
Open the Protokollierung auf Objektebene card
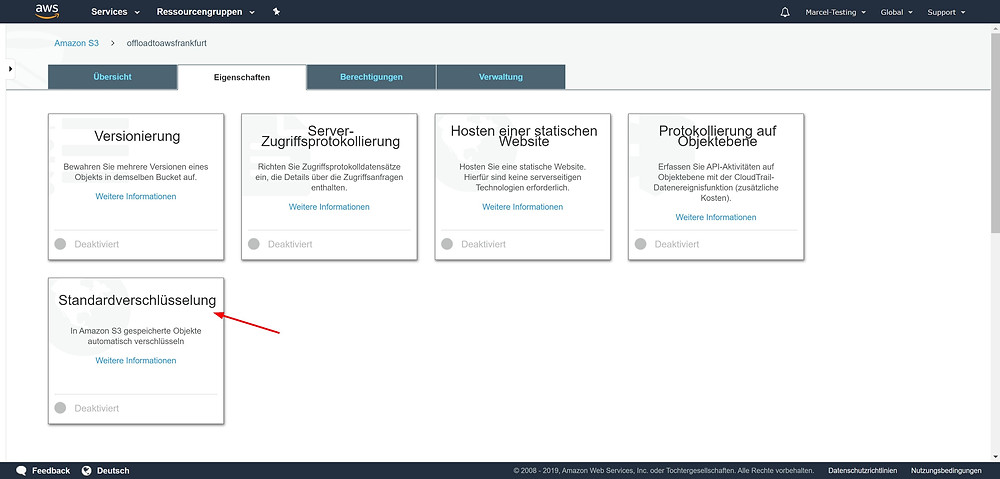716,187
